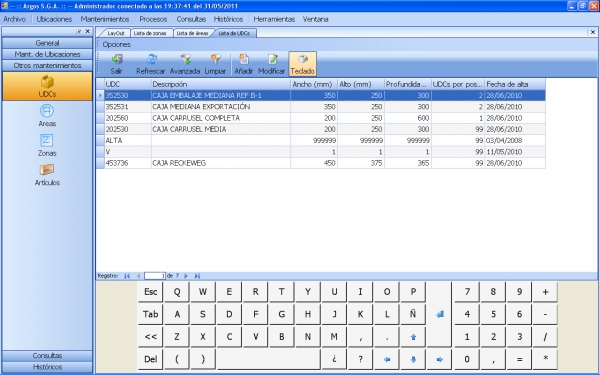
Task: Click the space bar key
Action: coord(269,359)
